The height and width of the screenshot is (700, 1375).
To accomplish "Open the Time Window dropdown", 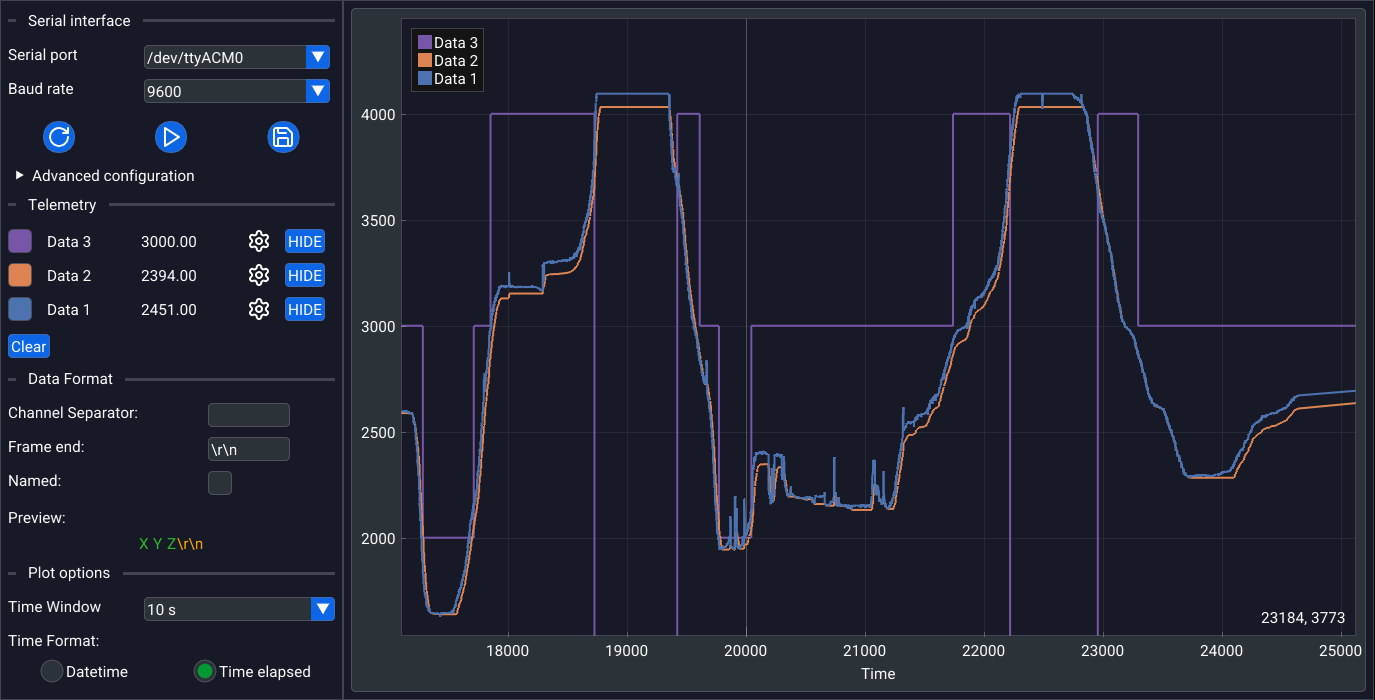I will coord(322,609).
